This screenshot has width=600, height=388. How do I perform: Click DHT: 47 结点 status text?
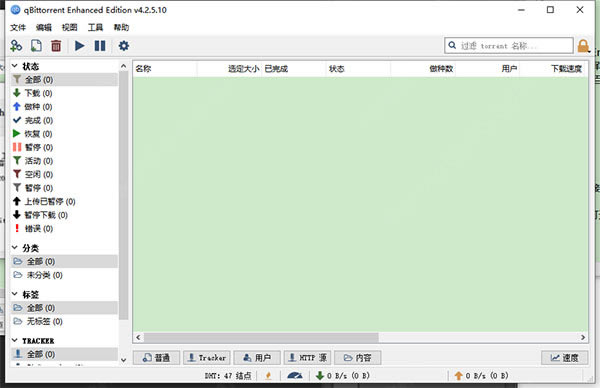pyautogui.click(x=228, y=376)
